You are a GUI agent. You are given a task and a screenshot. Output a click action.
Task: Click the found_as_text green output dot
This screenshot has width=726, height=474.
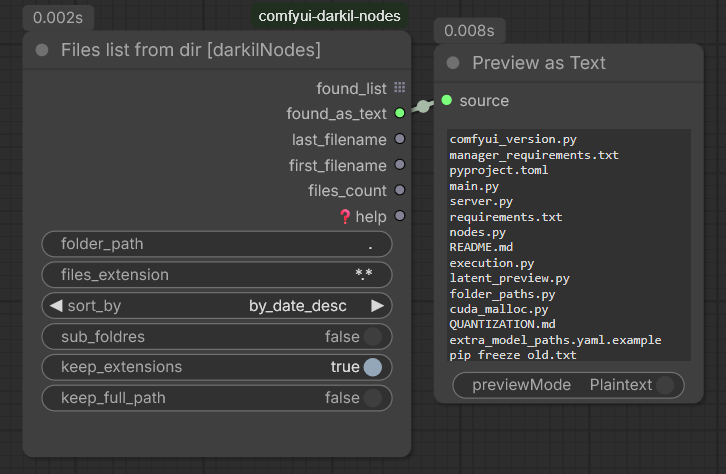[x=400, y=113]
